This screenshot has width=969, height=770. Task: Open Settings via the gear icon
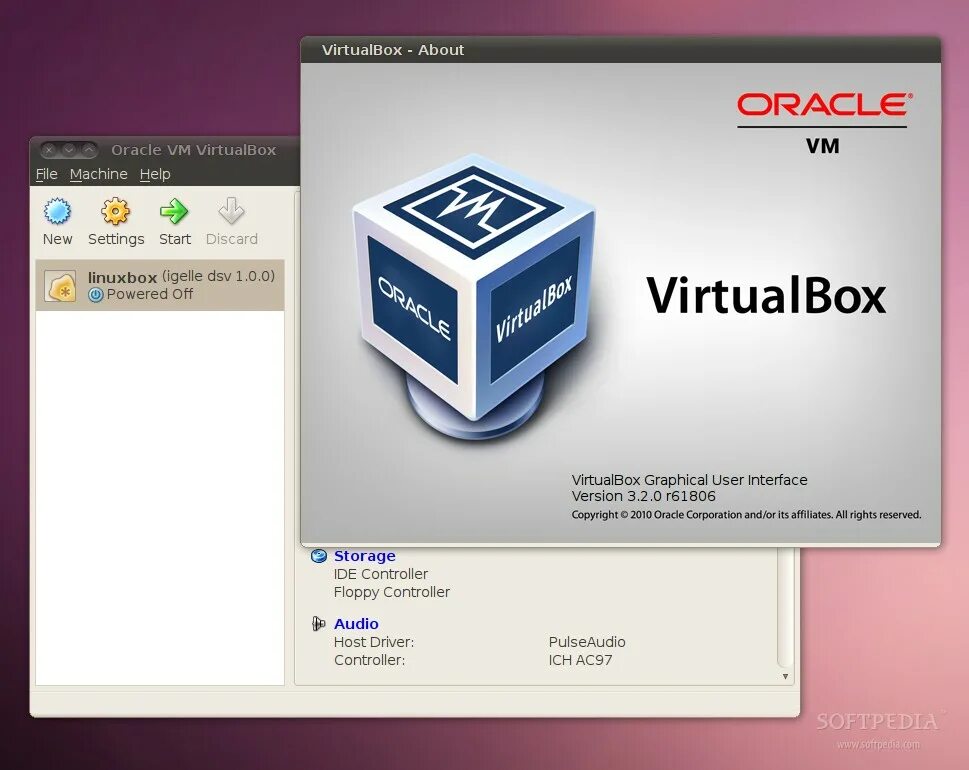click(116, 211)
